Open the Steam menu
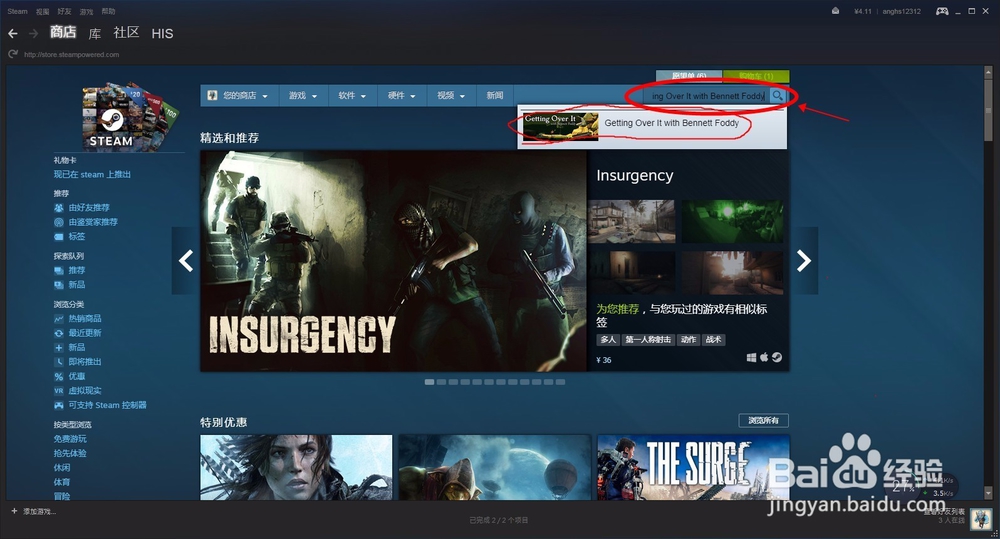 tap(17, 11)
